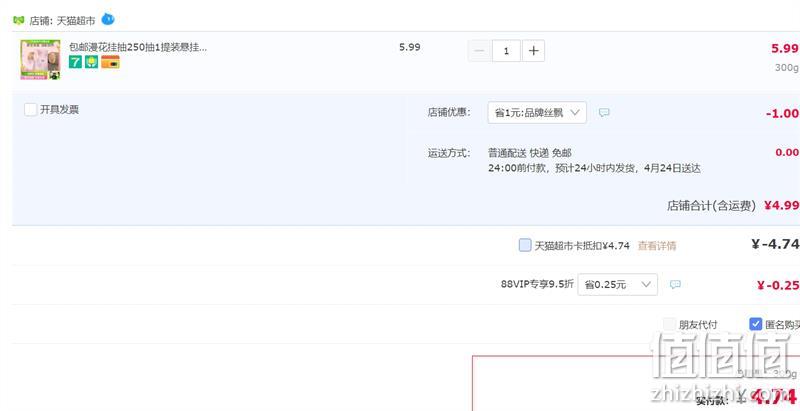Viewport: 800px width, 411px height.
Task: Tick the 朋友代付 checkbox
Action: coord(669,324)
